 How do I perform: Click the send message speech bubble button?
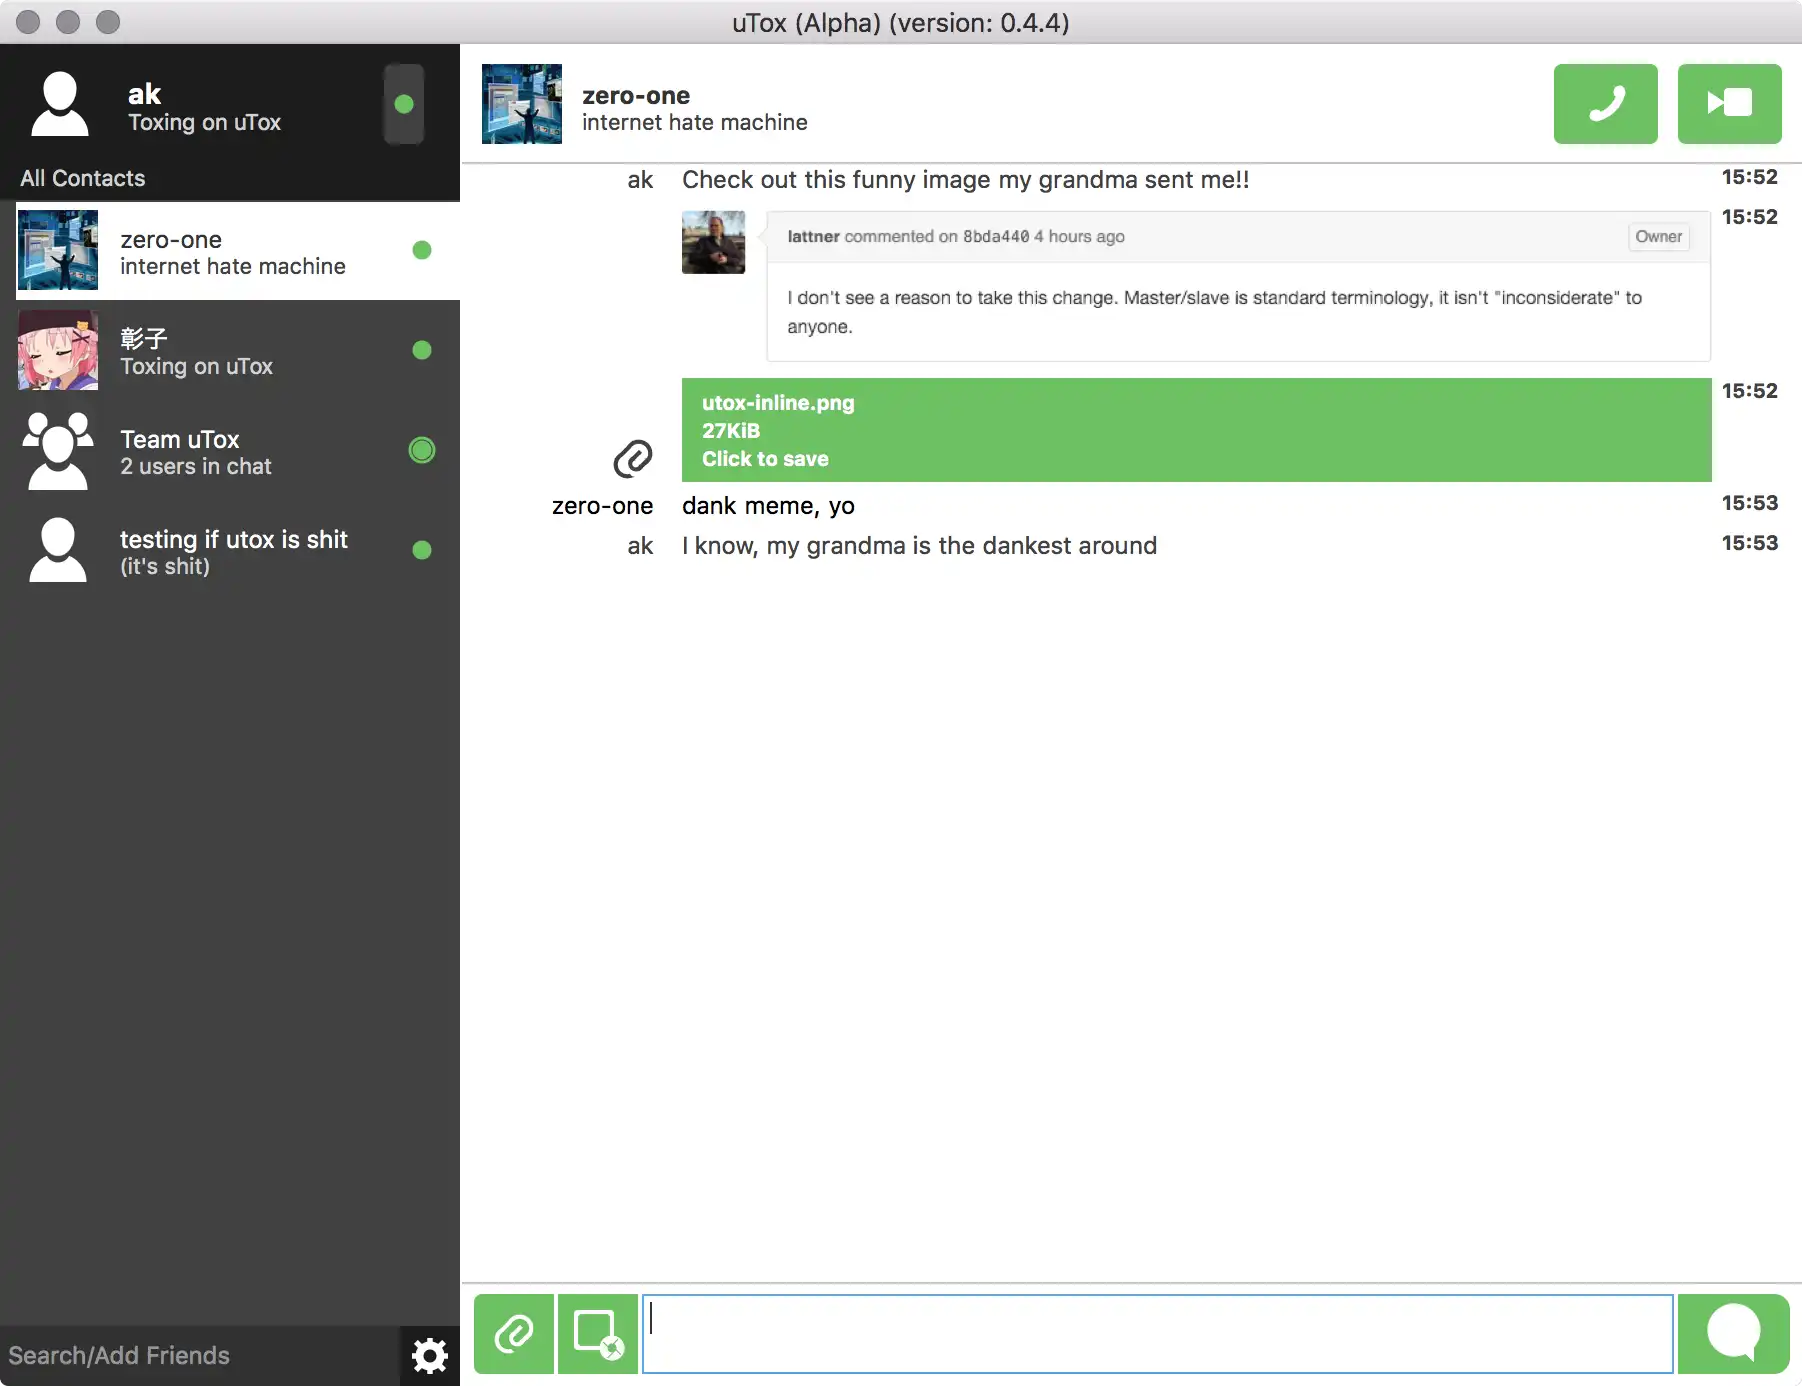point(1733,1334)
